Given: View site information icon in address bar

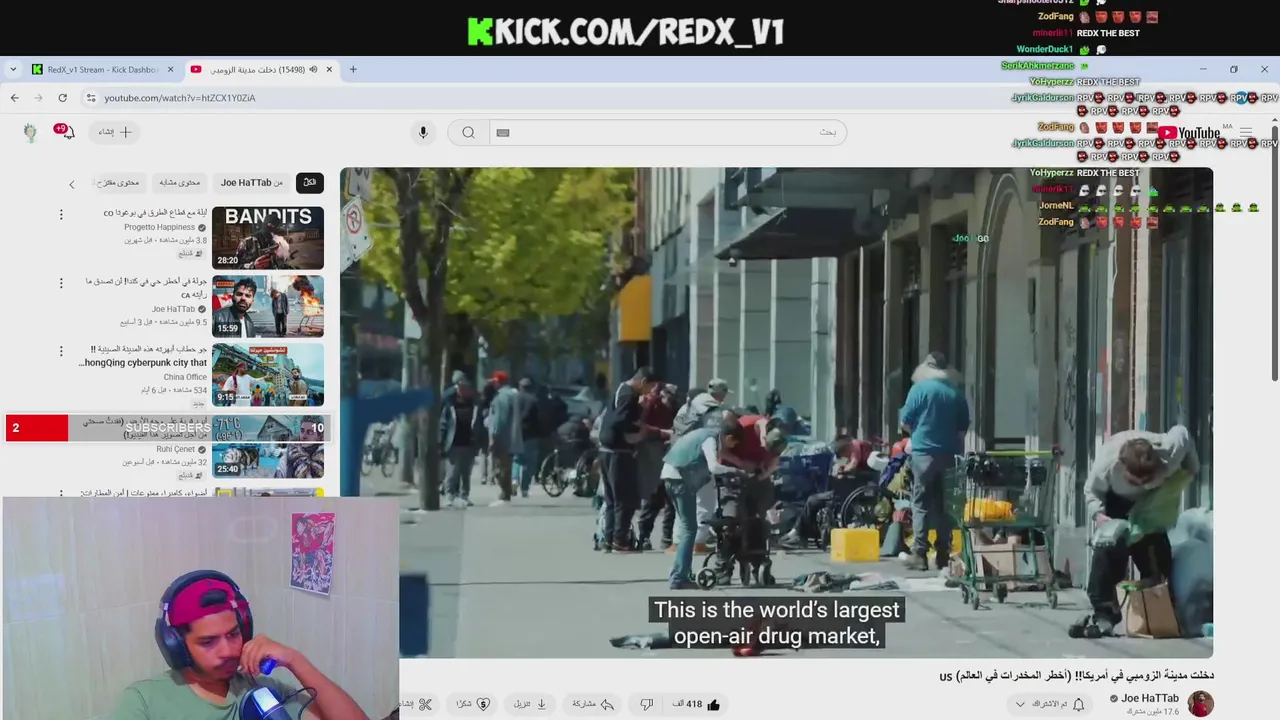Looking at the screenshot, I should tap(91, 98).
